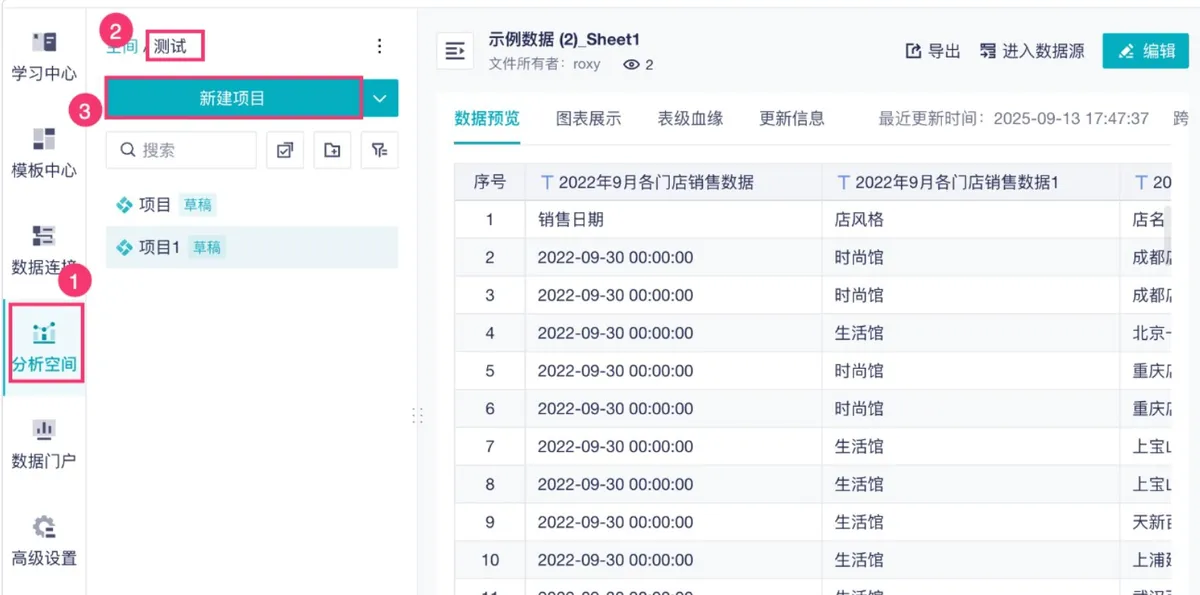
Task: Collapse the side panel using the header toggle icon
Action: point(455,50)
